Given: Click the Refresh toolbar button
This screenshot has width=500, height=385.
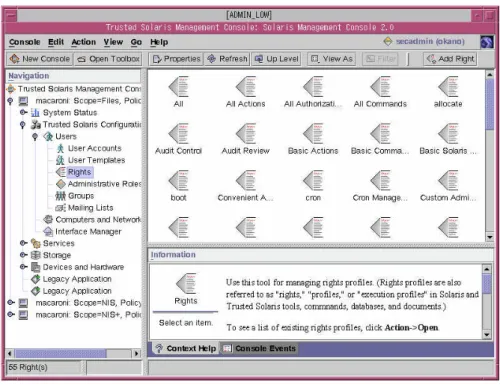Looking at the screenshot, I should (x=227, y=59).
